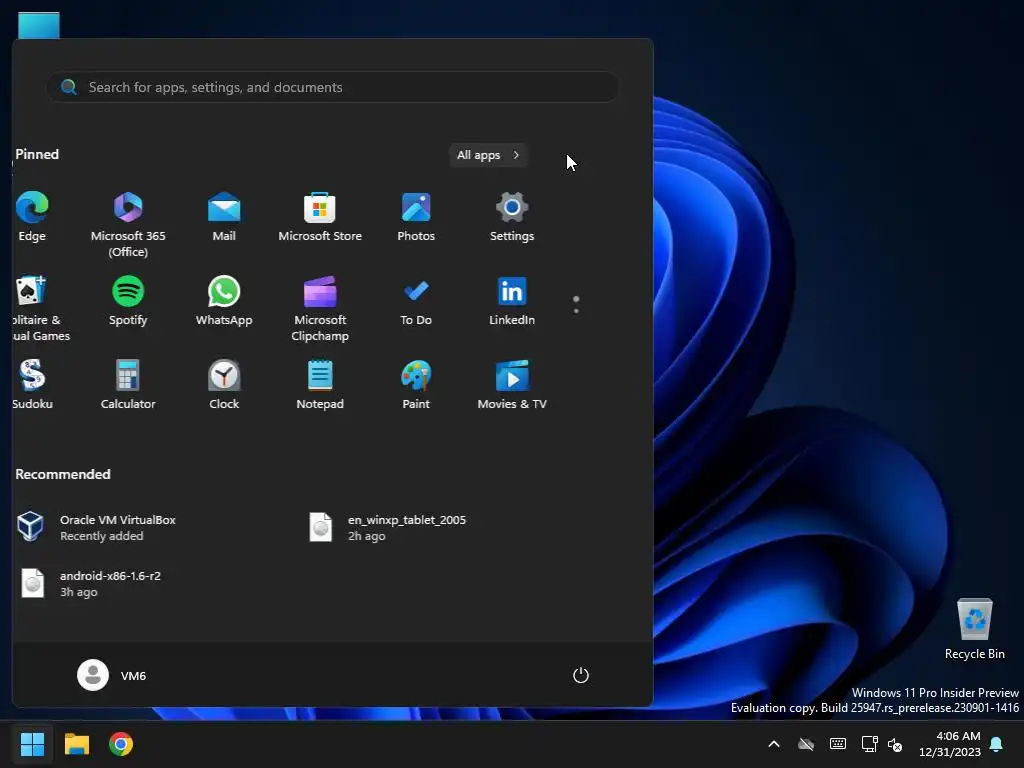Open recommended file en_winxp_tablet_2005
Viewport: 1024px width, 768px height.
pyautogui.click(x=388, y=527)
